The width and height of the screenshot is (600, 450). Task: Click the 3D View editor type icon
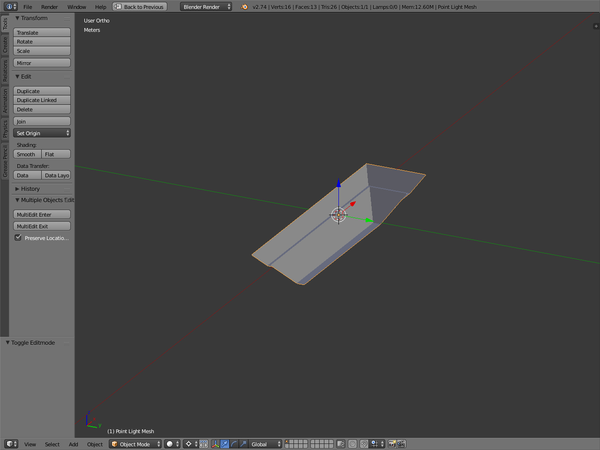(x=10, y=443)
